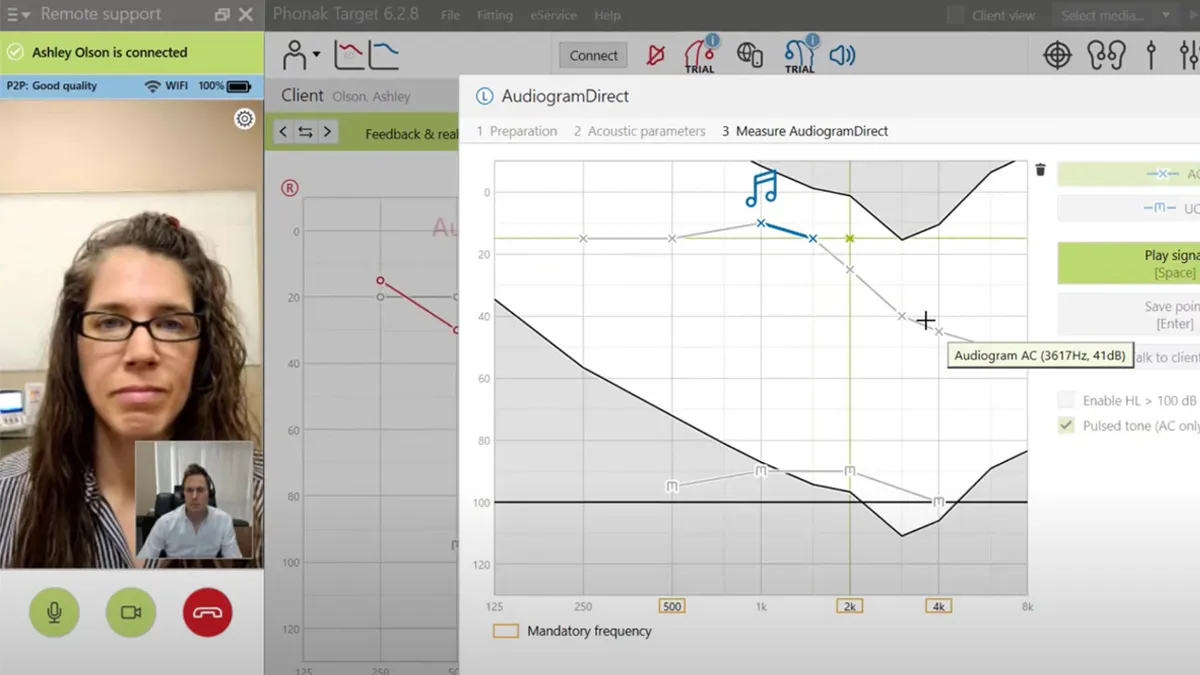Uncheck the Pulsed tone checkbox
Screen dimensions: 1200x675
click(1067, 426)
